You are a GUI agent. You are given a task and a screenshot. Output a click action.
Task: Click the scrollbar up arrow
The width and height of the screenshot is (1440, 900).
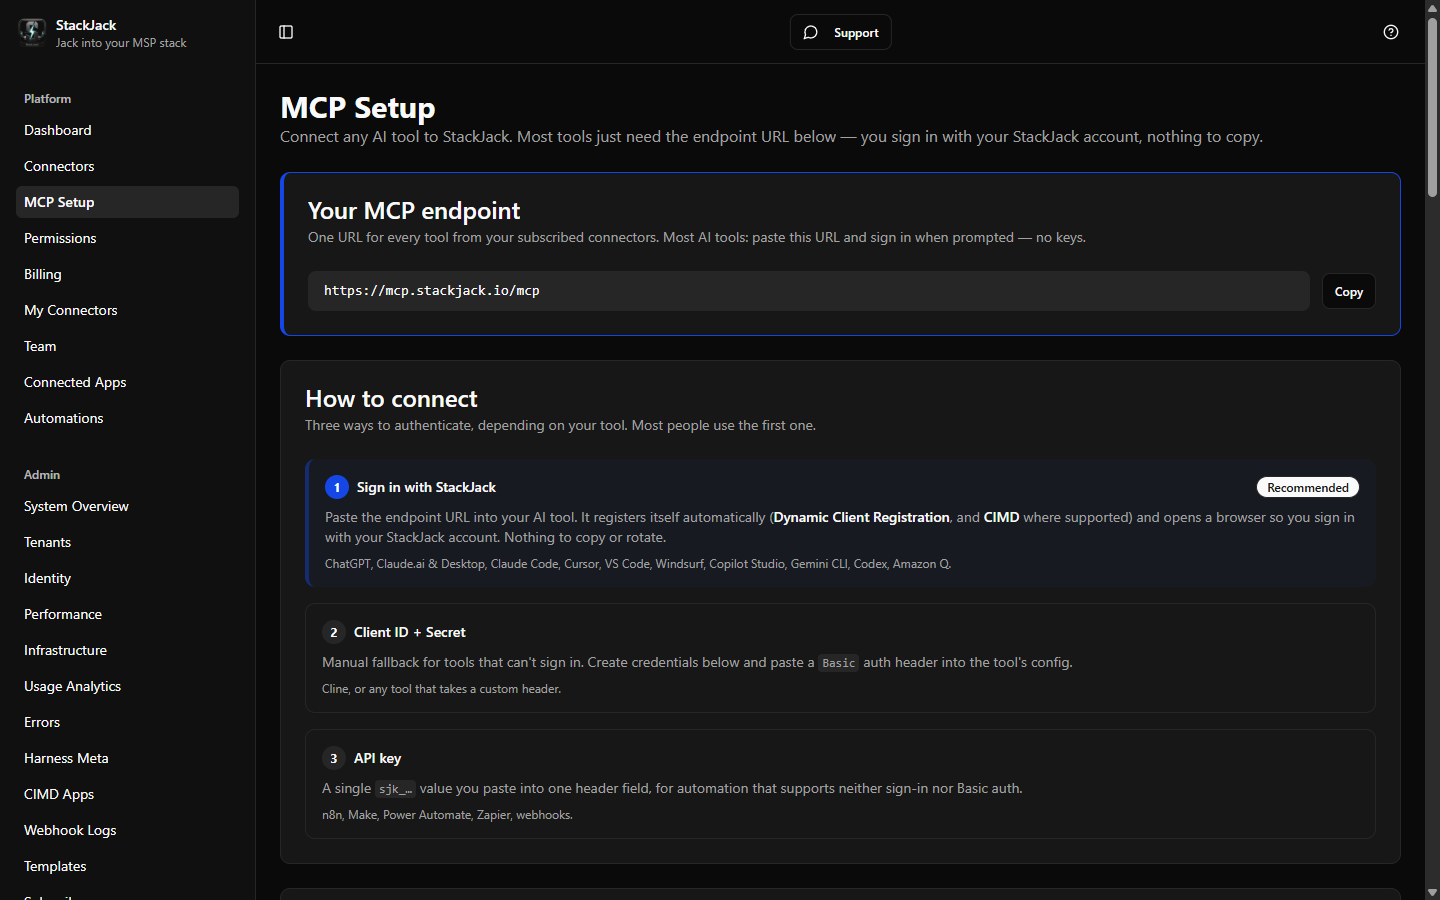click(1432, 7)
